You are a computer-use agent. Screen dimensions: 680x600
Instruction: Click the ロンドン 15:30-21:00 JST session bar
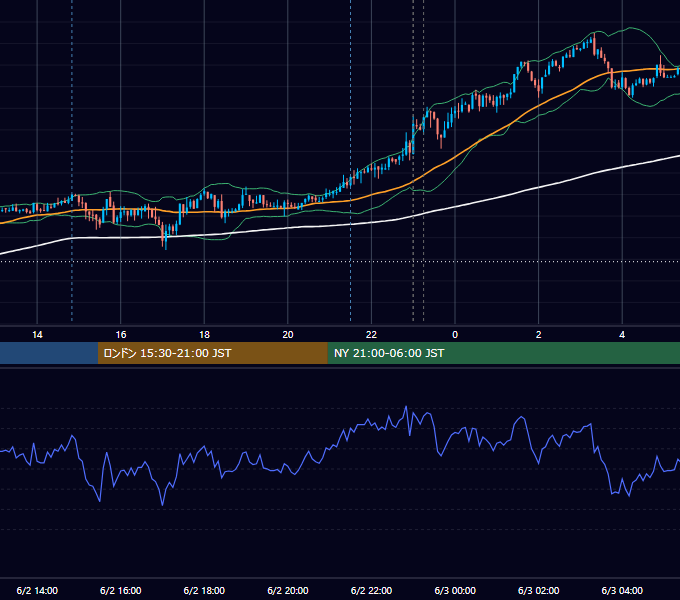click(x=212, y=353)
